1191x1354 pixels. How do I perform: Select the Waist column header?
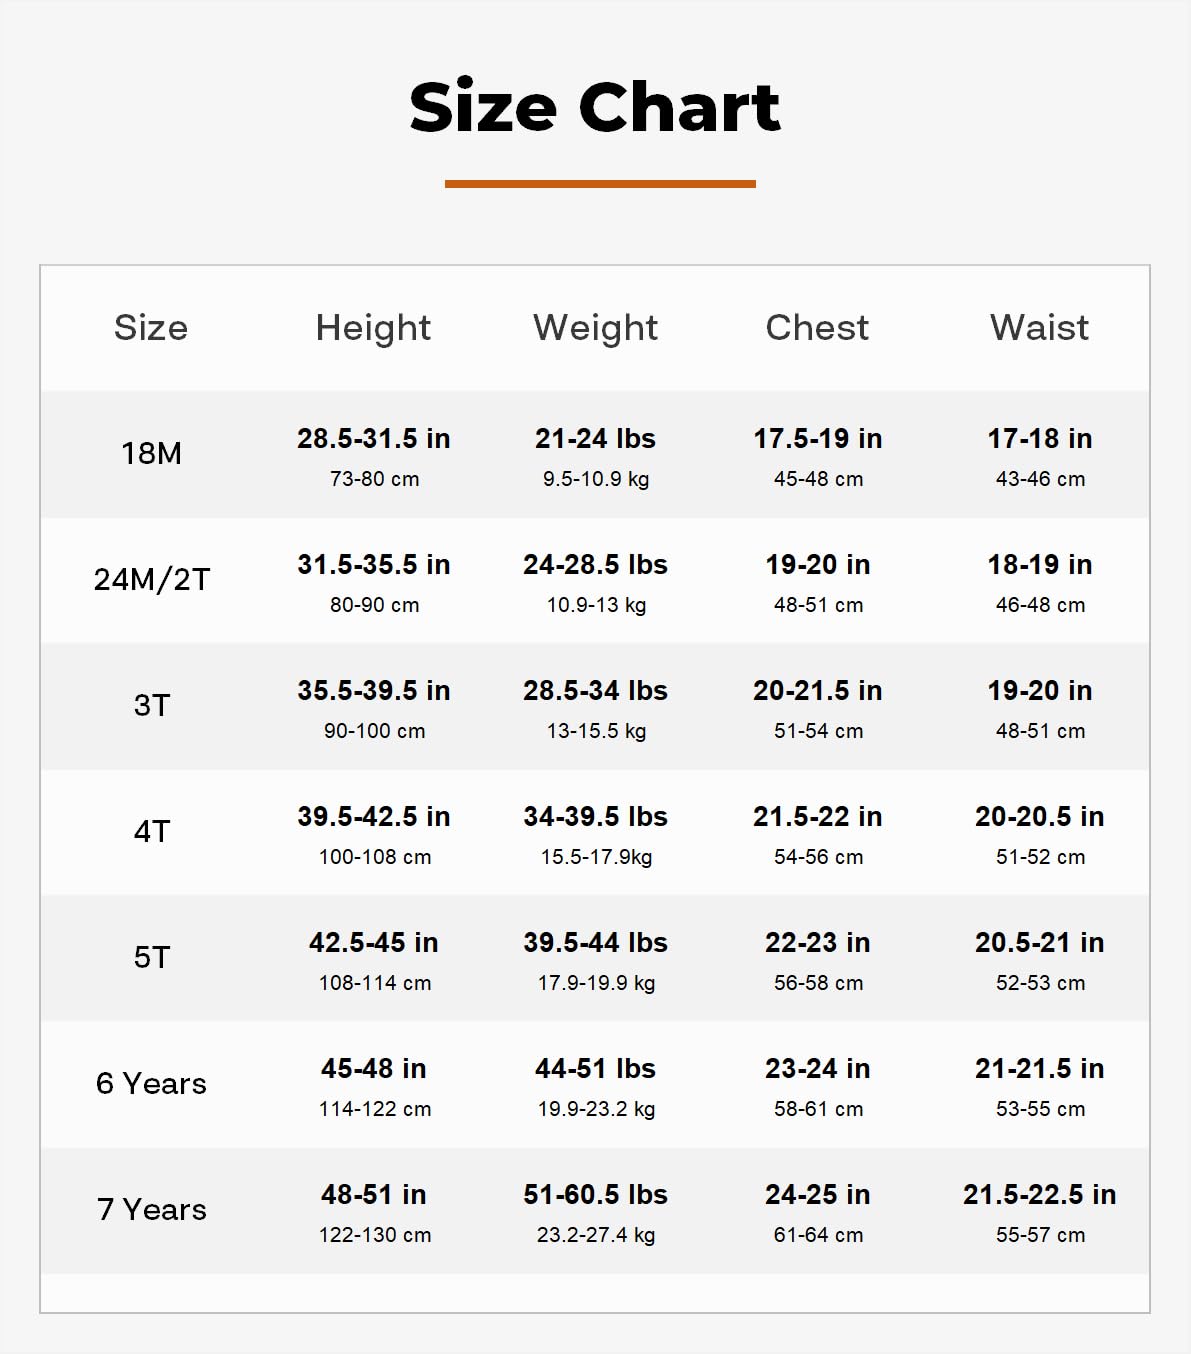tap(1040, 328)
